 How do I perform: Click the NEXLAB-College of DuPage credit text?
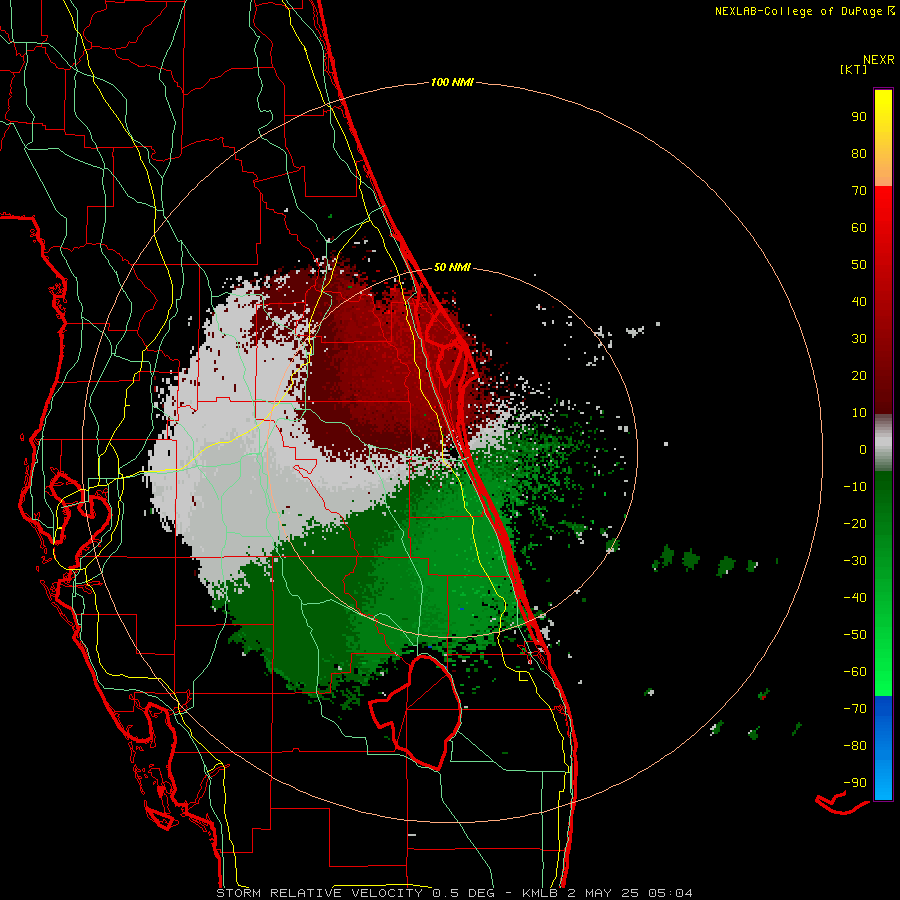pos(798,11)
